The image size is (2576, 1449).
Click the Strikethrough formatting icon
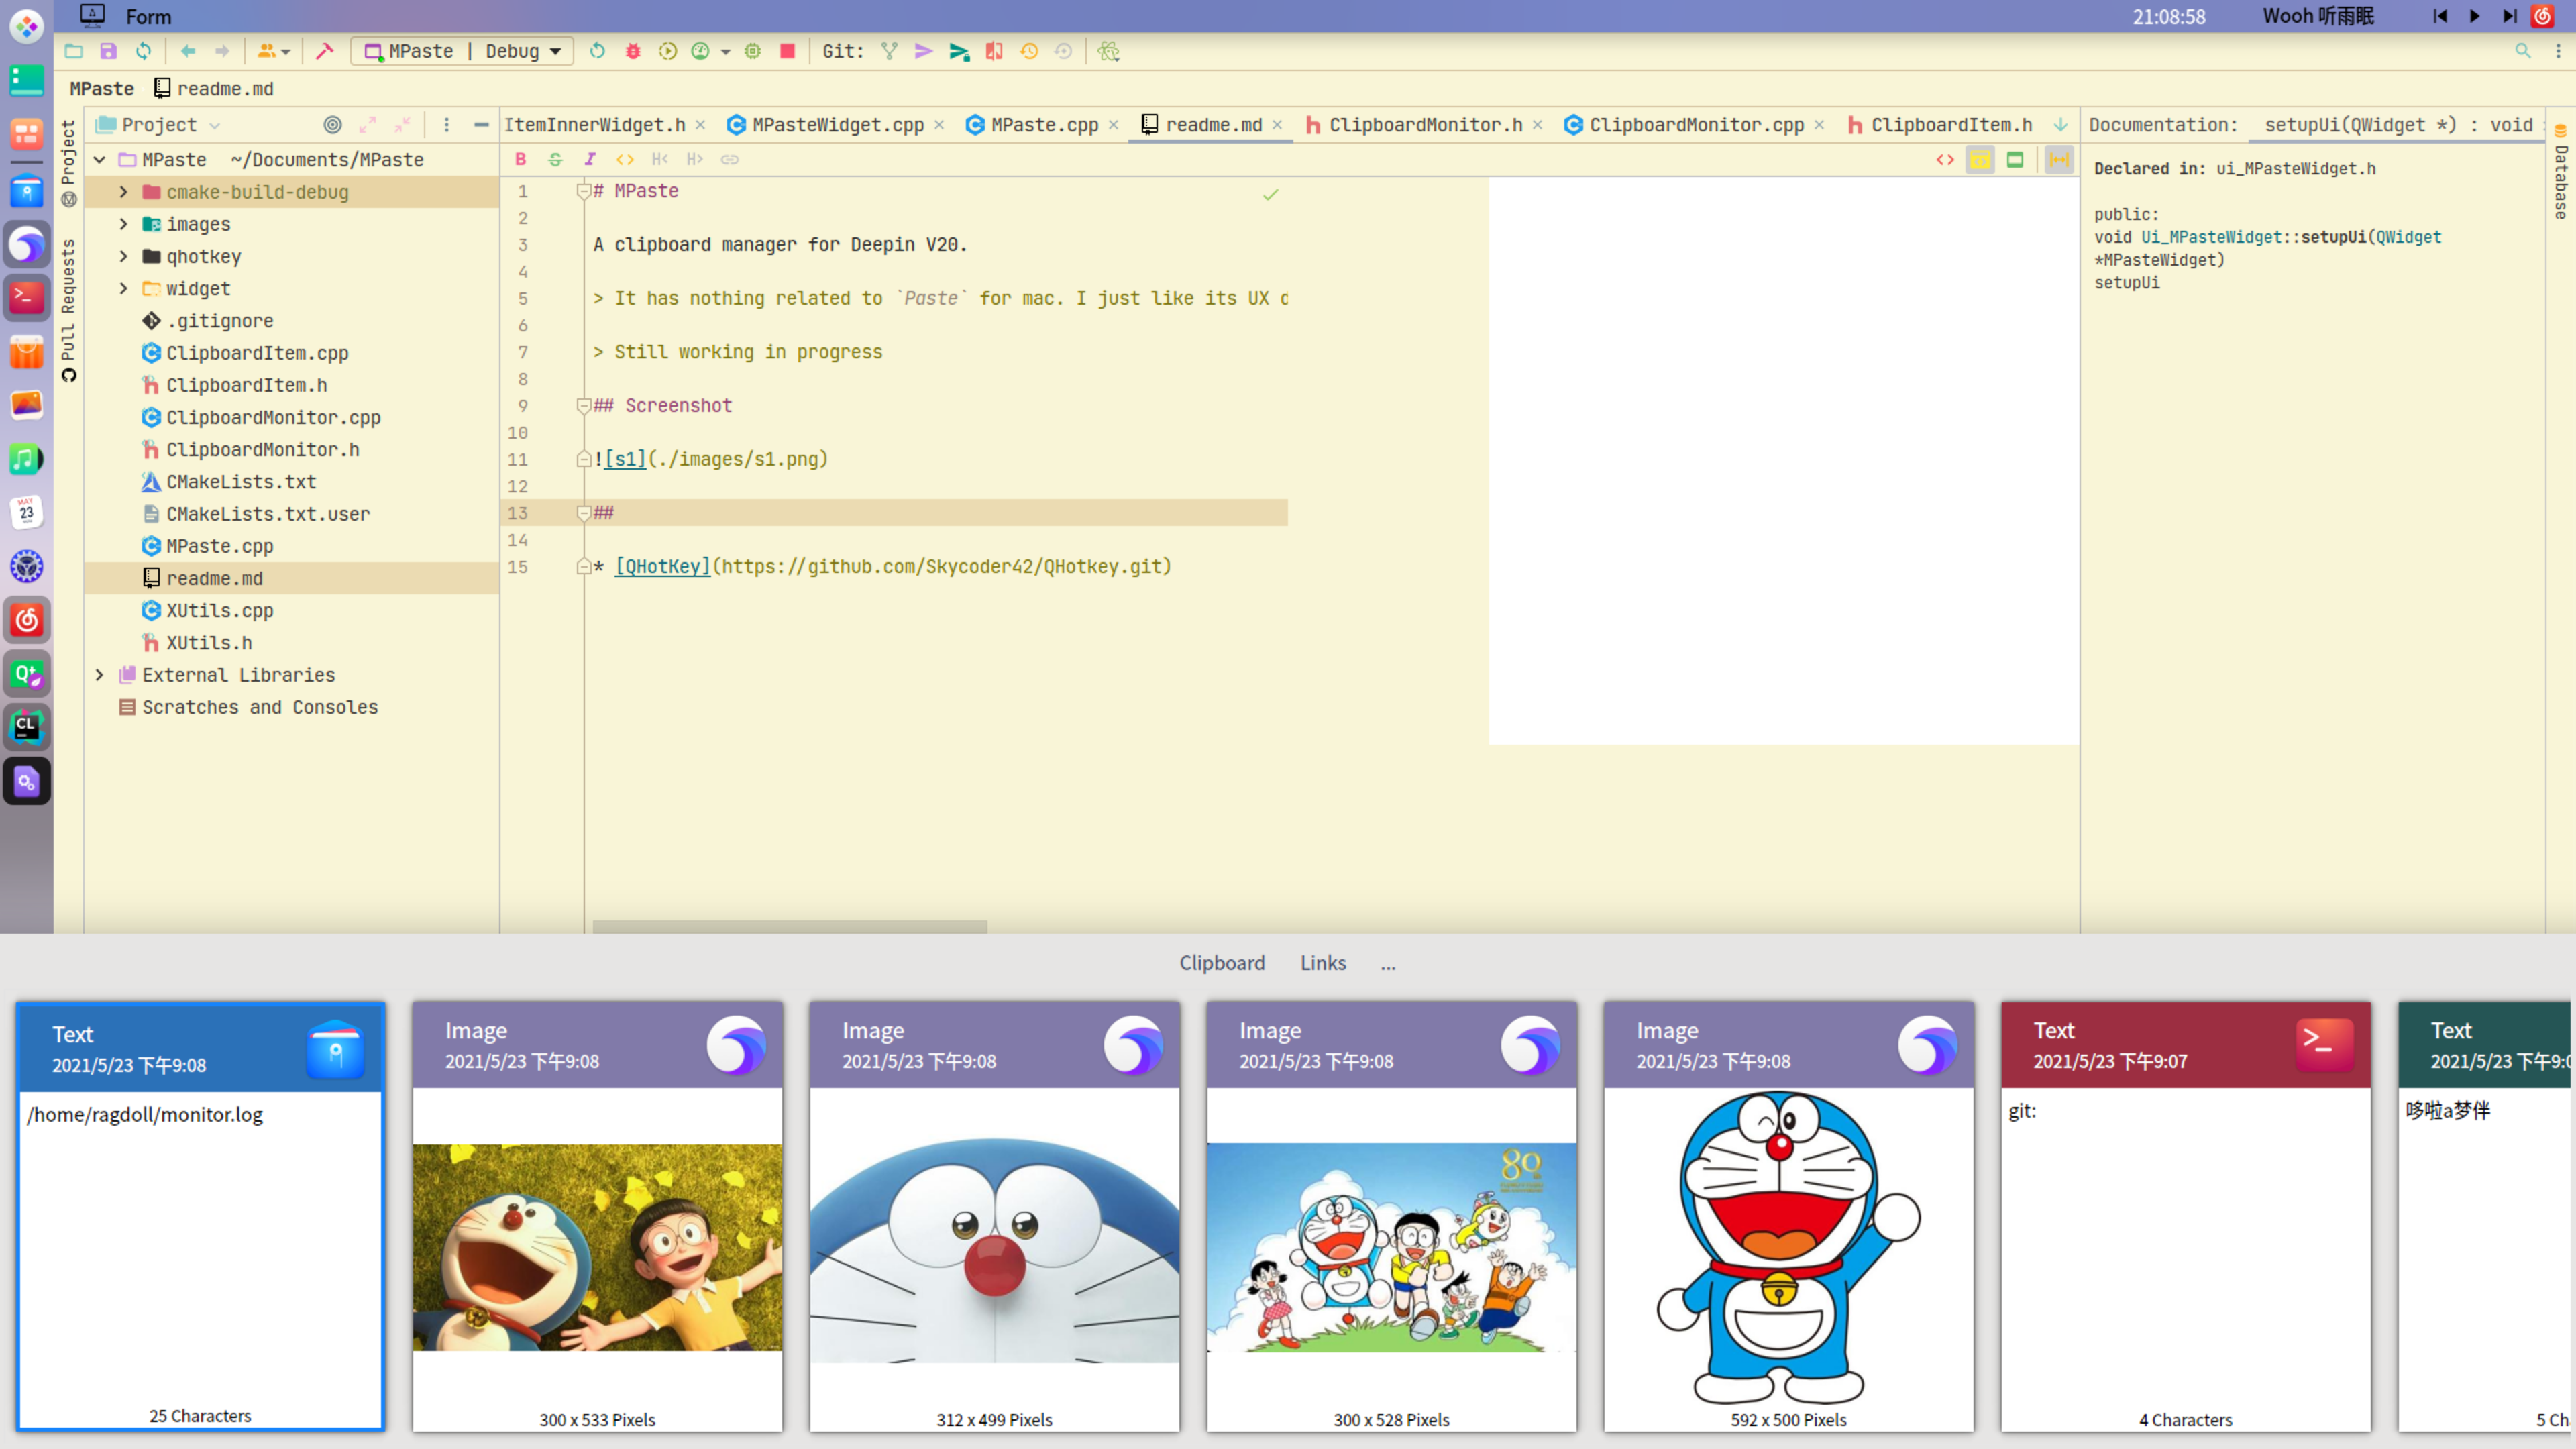pyautogui.click(x=555, y=159)
